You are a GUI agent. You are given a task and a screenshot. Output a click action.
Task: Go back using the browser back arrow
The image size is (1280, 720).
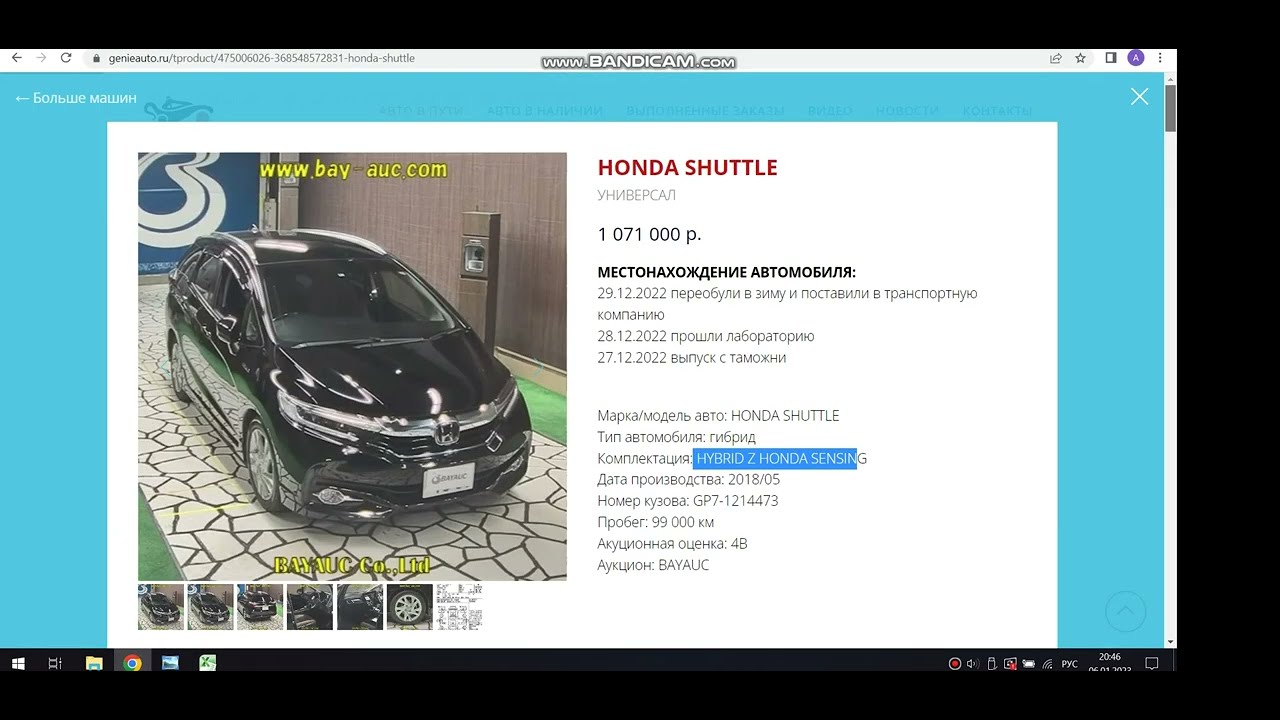(16, 58)
